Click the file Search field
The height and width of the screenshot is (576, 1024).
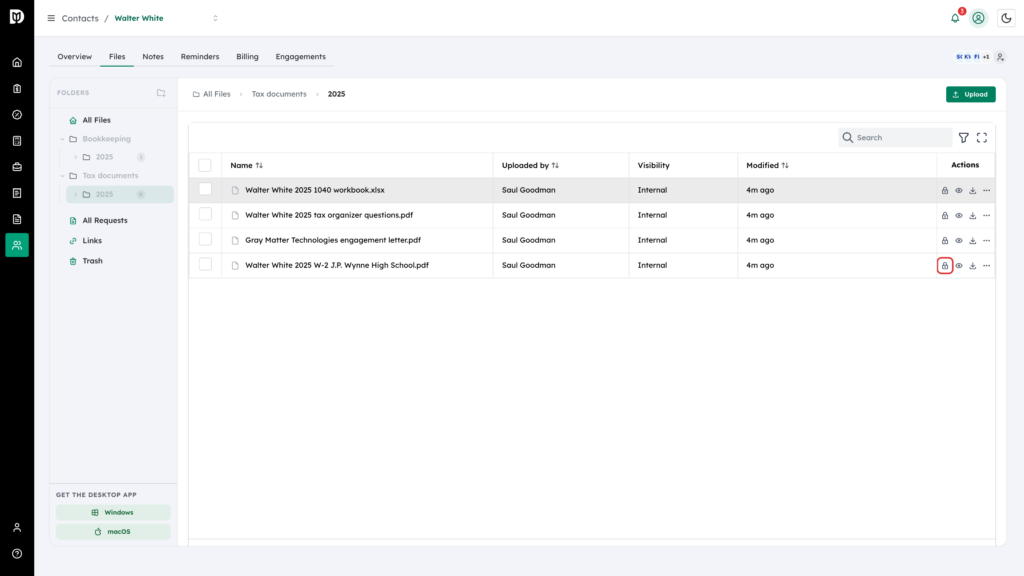[x=895, y=138]
